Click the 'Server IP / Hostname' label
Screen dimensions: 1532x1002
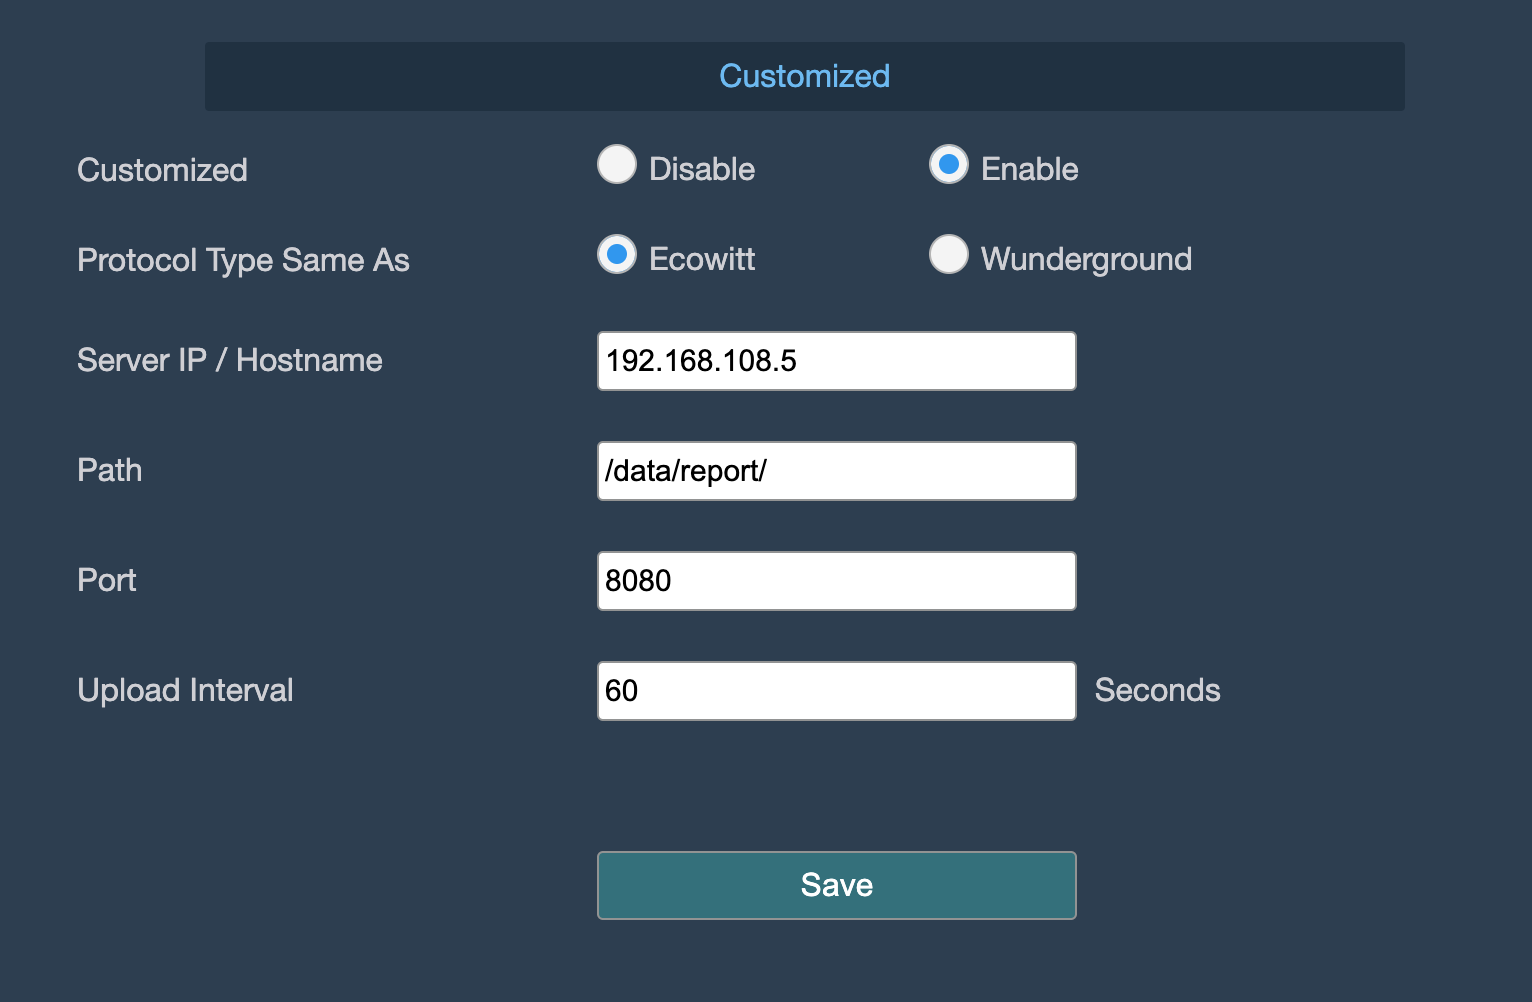point(230,360)
